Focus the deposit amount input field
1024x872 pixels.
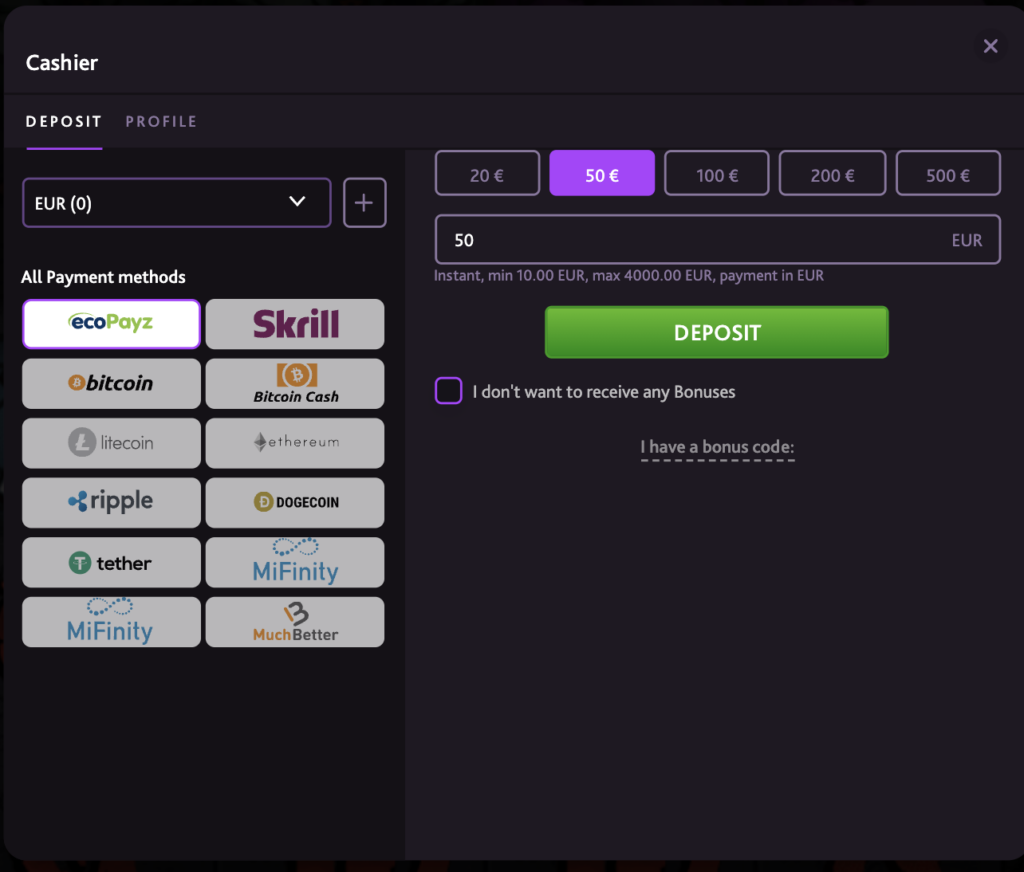click(718, 240)
